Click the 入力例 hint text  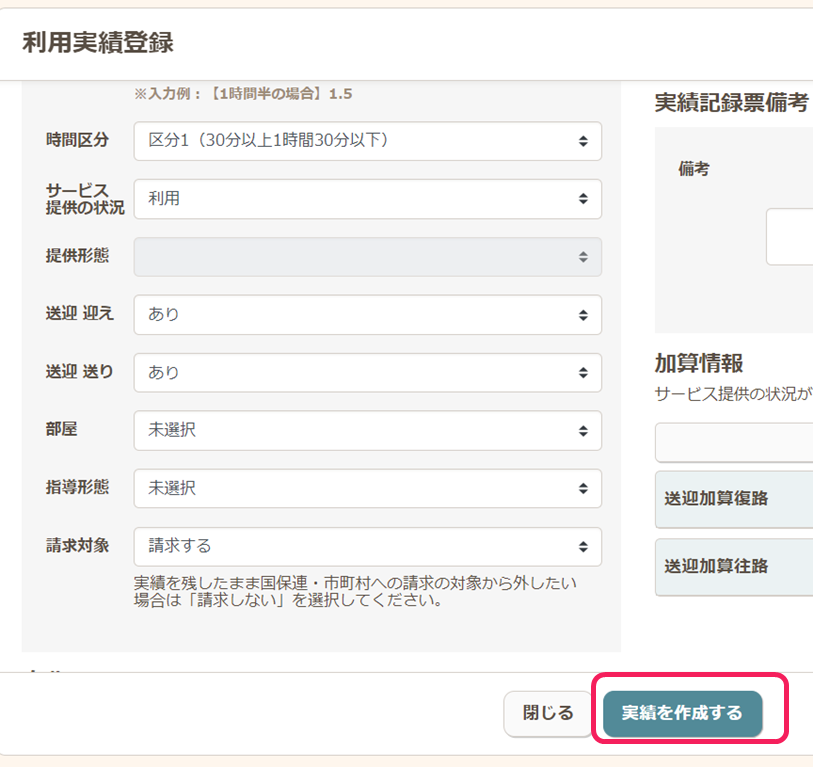point(243,94)
